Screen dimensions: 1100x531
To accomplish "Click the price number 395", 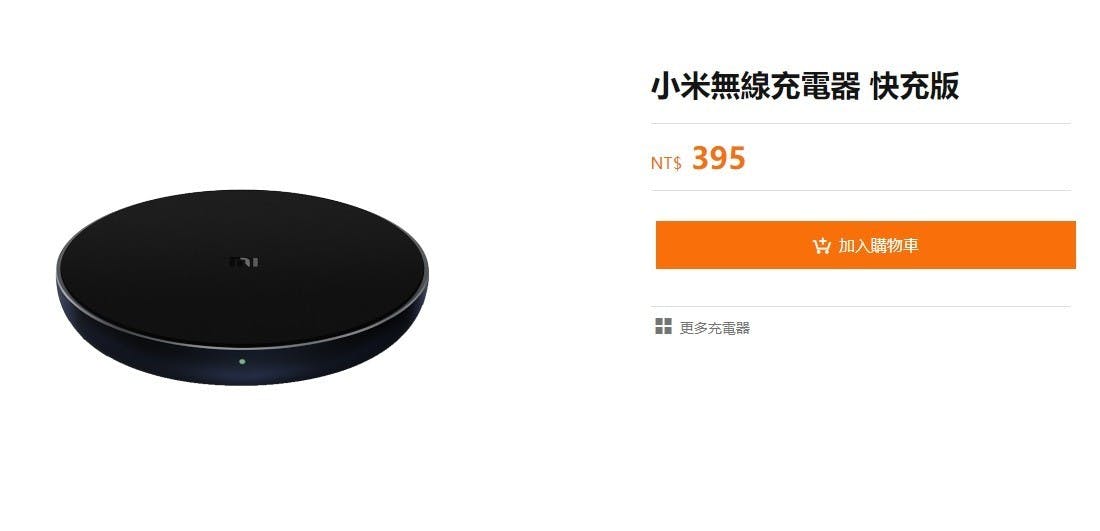I will 718,159.
